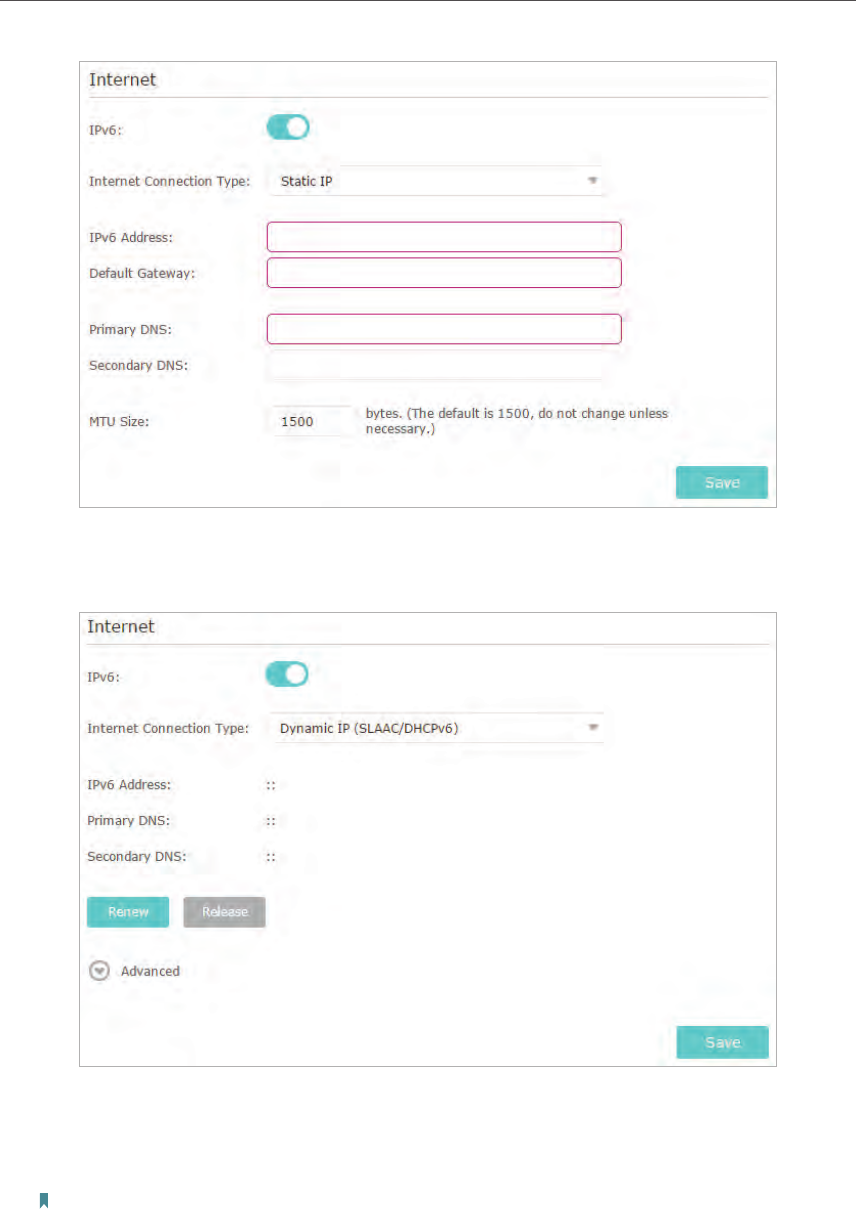
Task: Click the Renew button
Action: click(128, 912)
